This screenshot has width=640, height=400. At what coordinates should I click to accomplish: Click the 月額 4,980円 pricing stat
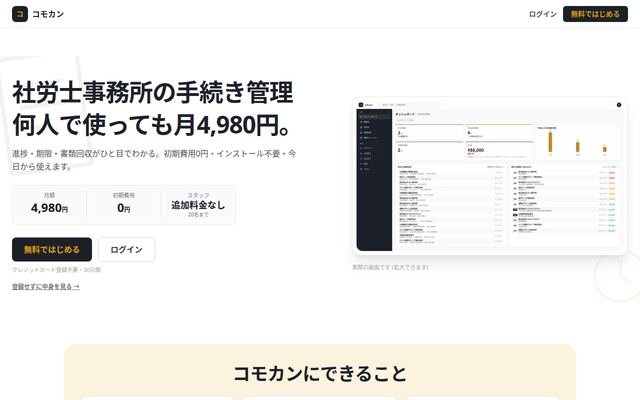click(x=49, y=204)
